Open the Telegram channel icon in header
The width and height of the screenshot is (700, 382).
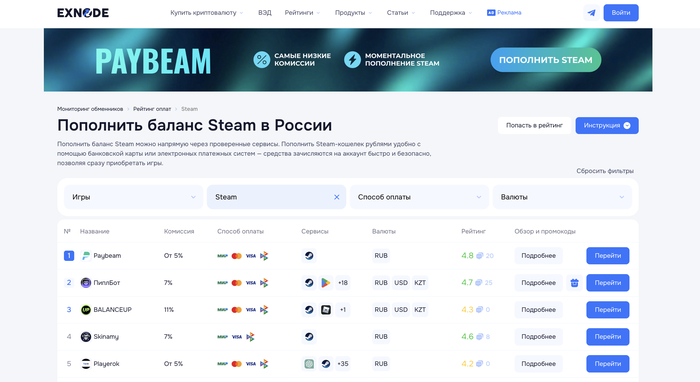(592, 12)
